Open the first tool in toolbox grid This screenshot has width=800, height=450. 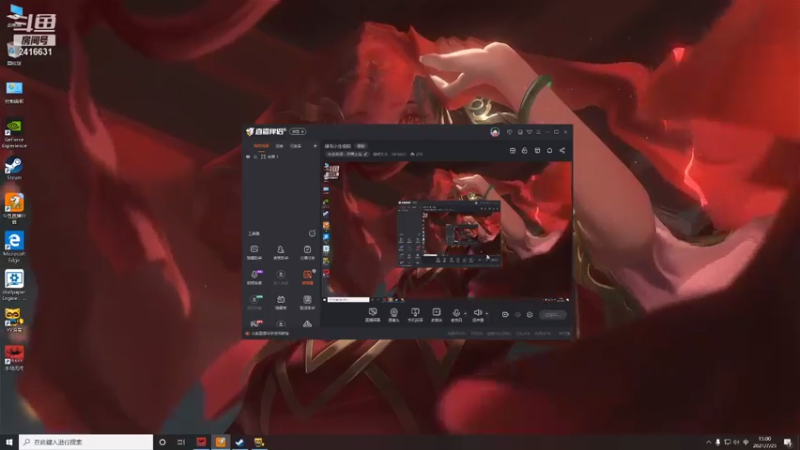pyautogui.click(x=254, y=252)
